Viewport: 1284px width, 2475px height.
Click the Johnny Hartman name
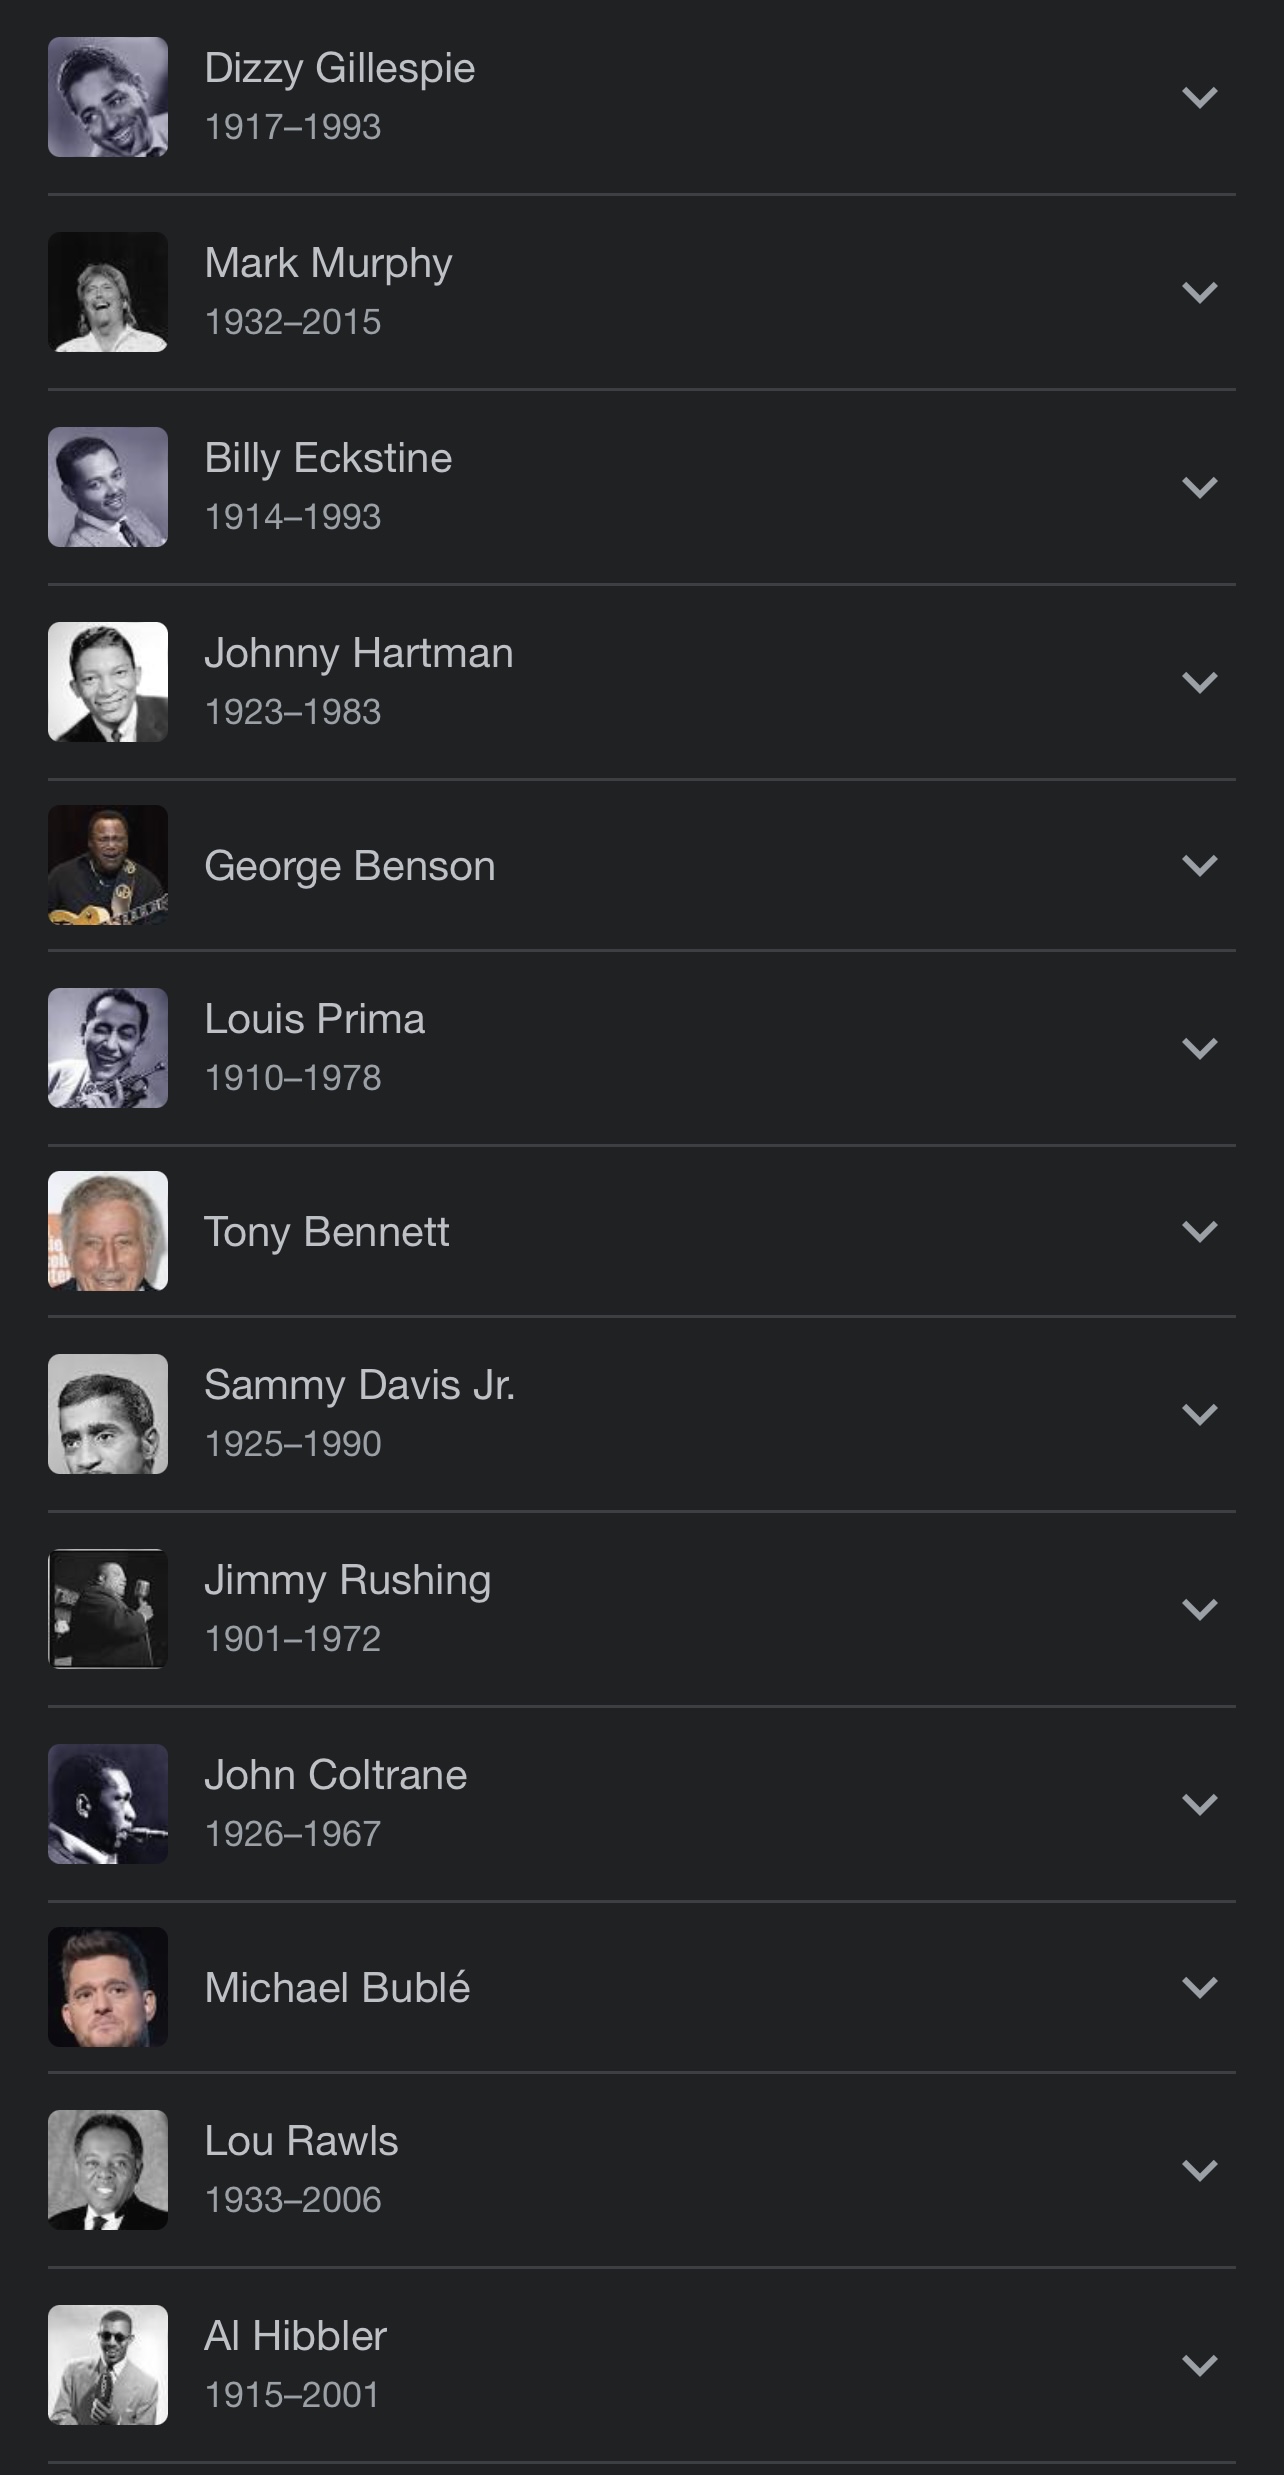pos(358,653)
